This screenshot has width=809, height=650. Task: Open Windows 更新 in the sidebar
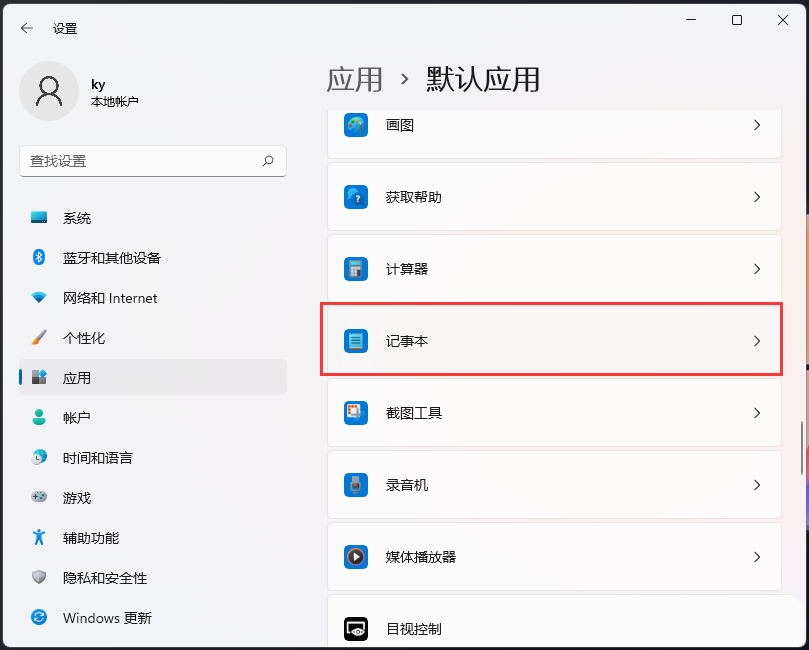point(106,618)
